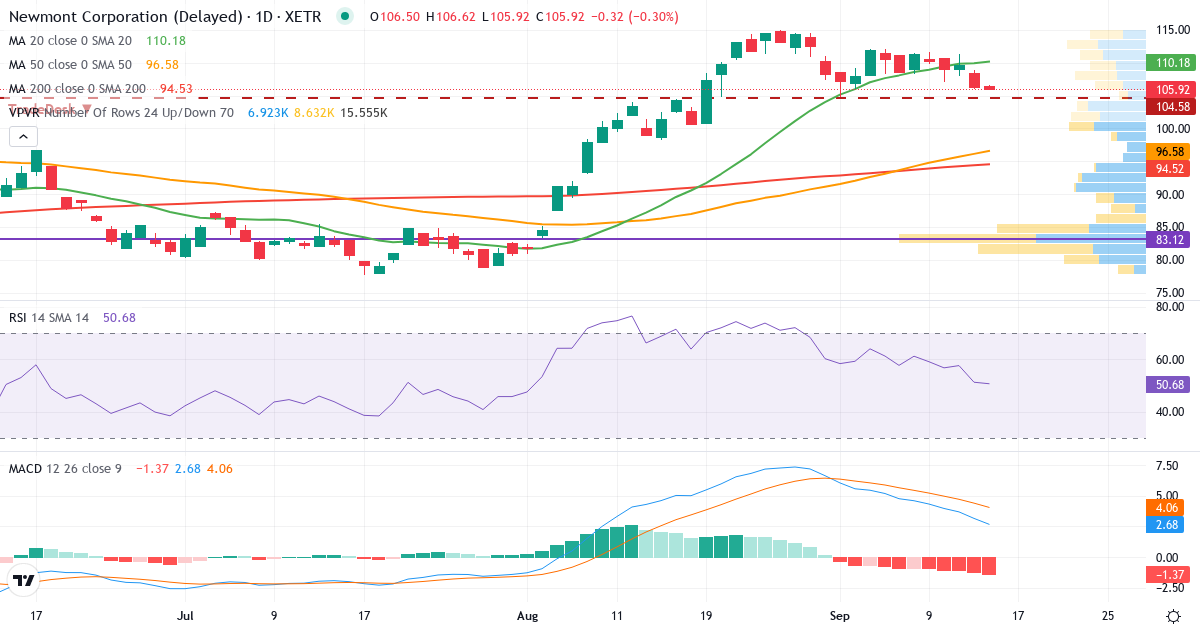Click the VPVR total volume 15.555K
This screenshot has height=630, width=1200.
364,113
